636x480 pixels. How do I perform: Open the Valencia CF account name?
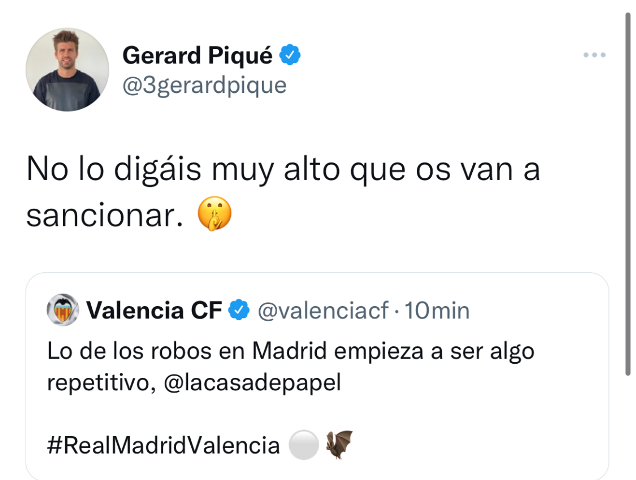coord(154,311)
